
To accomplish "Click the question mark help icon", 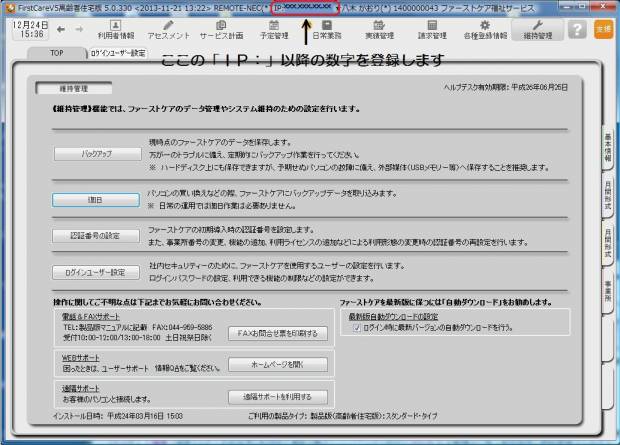I will click(577, 29).
